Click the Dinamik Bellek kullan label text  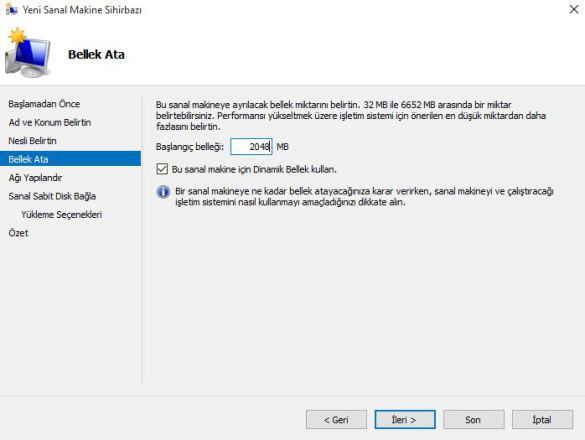tap(254, 169)
